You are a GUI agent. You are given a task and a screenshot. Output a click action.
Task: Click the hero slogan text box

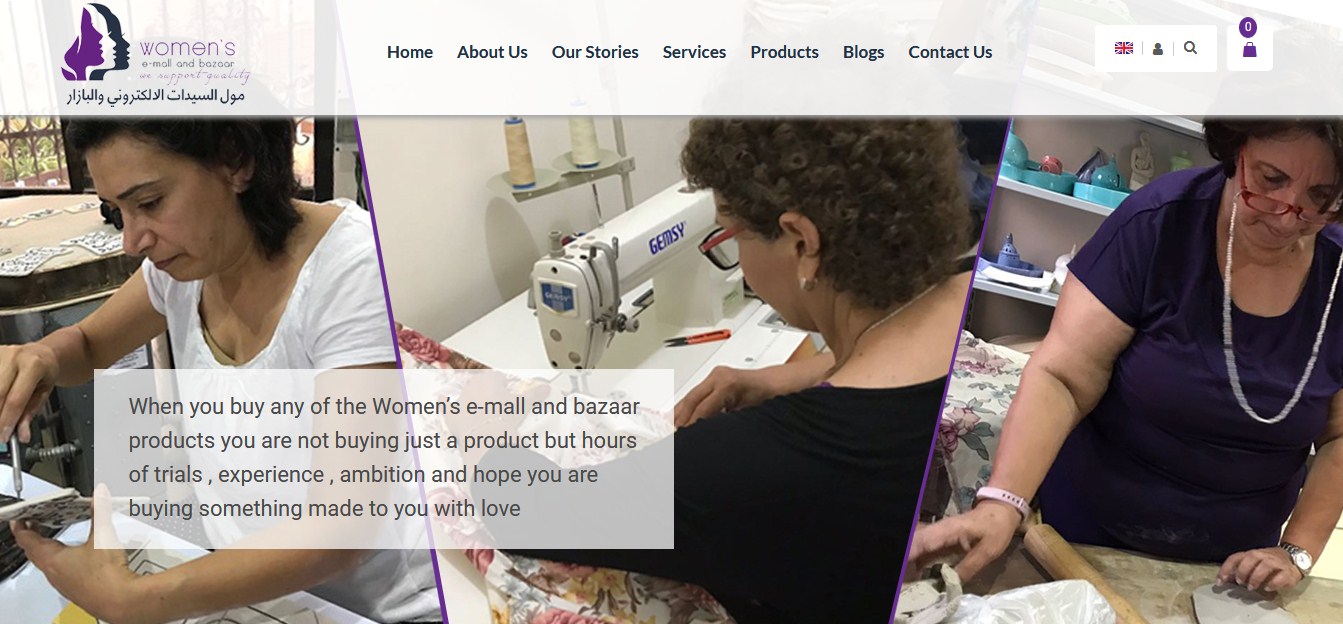tap(384, 459)
